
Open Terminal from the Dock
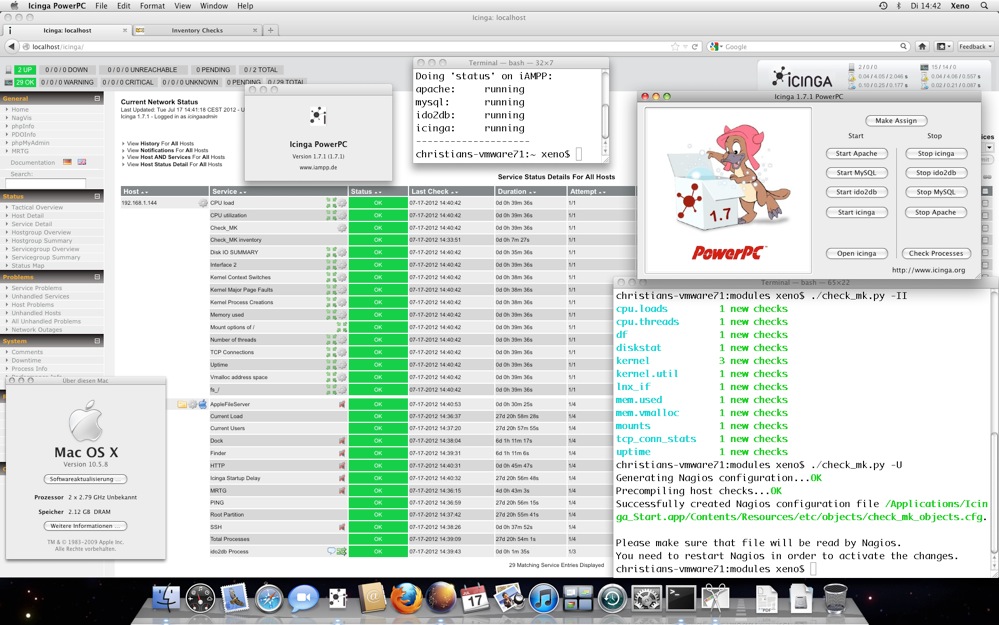tap(681, 599)
